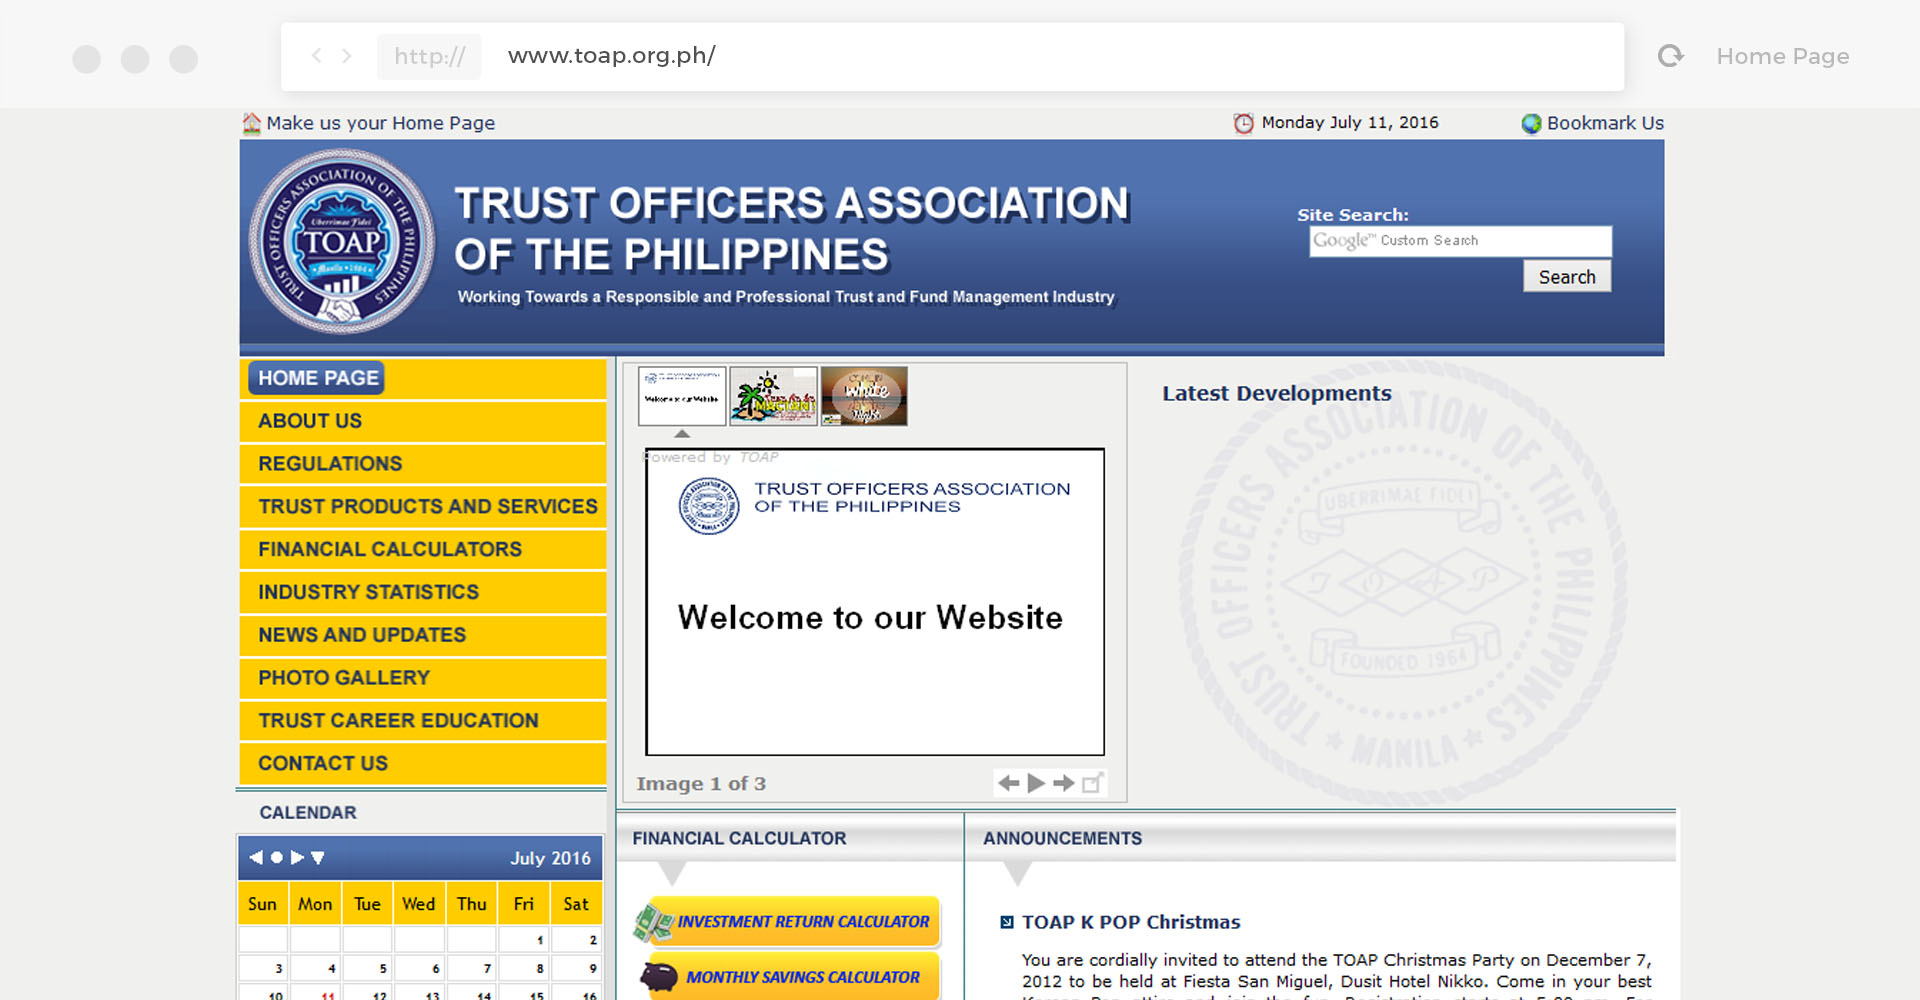Select the White Night sunset thumbnail

(x=864, y=396)
